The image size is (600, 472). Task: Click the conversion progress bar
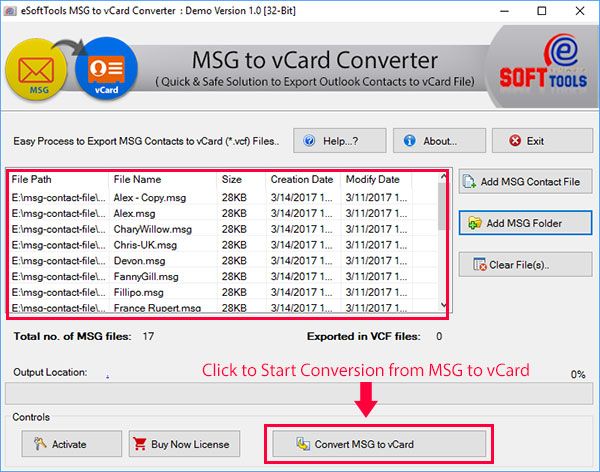[x=299, y=393]
